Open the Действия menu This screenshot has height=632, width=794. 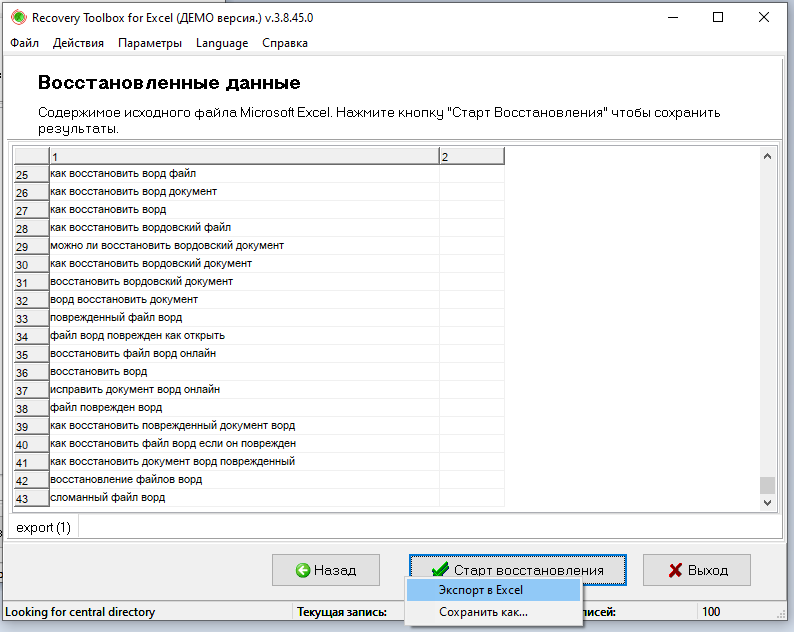tap(78, 43)
